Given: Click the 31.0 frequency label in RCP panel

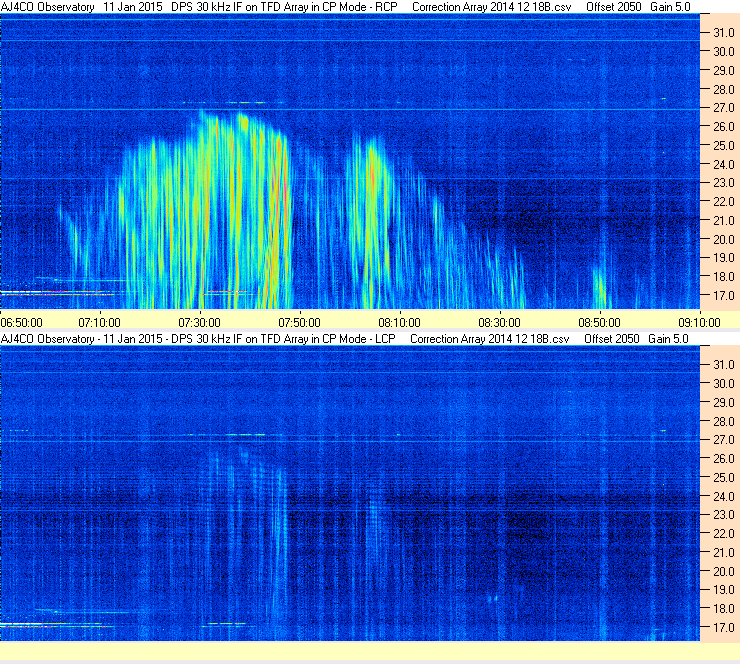Looking at the screenshot, I should (x=723, y=33).
